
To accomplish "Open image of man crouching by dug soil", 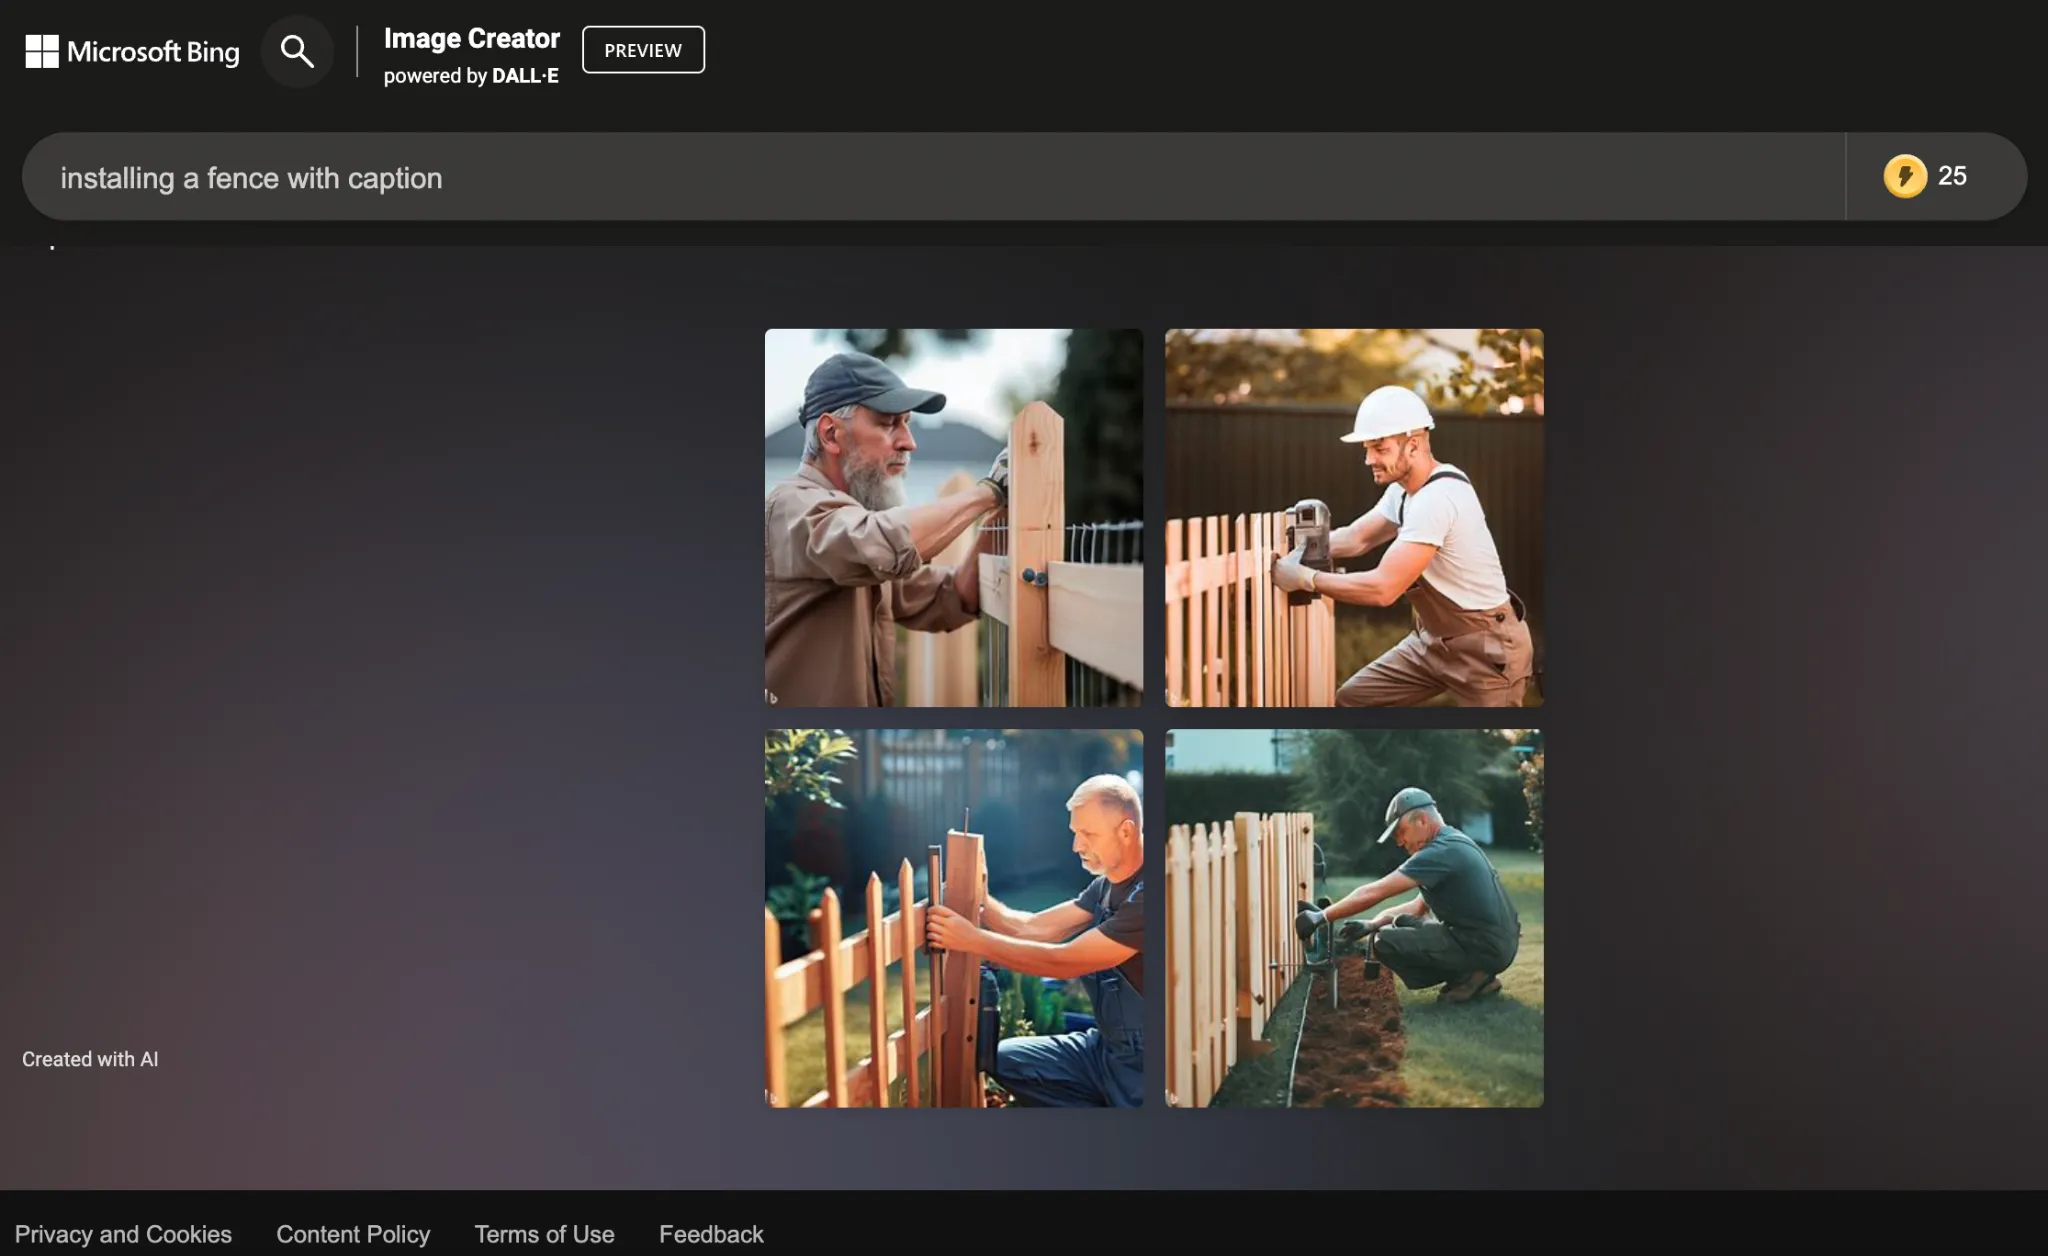I will point(1353,917).
